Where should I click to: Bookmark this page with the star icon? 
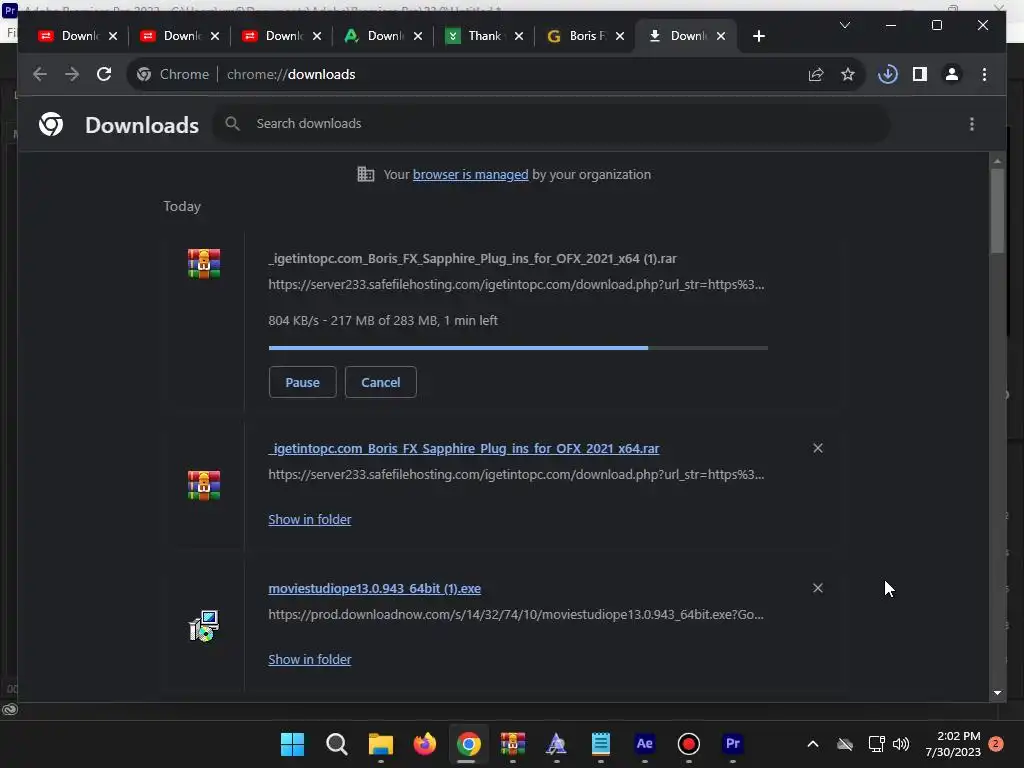point(848,74)
